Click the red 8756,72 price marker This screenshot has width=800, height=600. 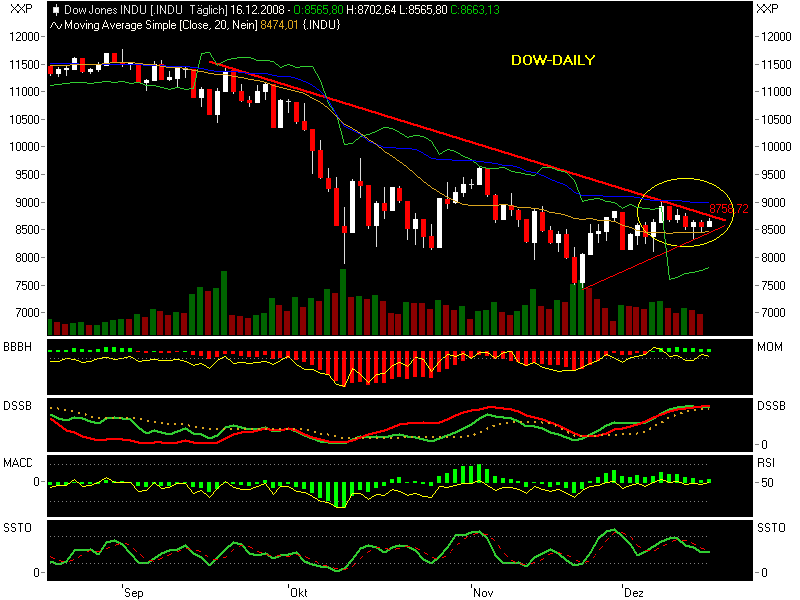tap(728, 208)
